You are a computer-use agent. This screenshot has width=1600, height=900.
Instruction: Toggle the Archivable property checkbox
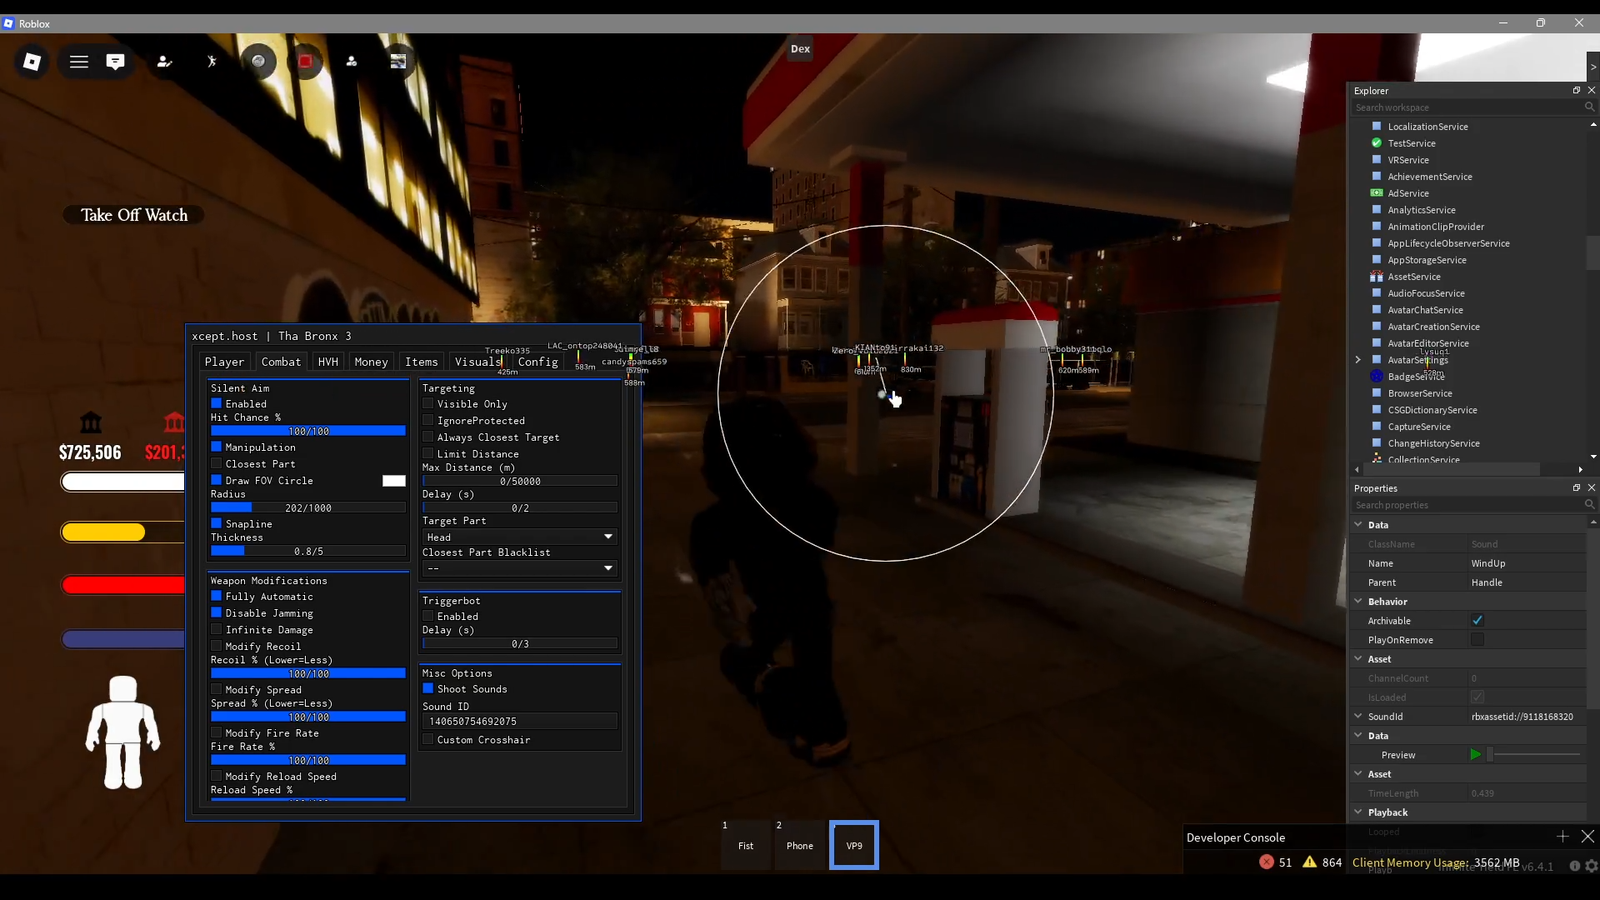point(1477,620)
